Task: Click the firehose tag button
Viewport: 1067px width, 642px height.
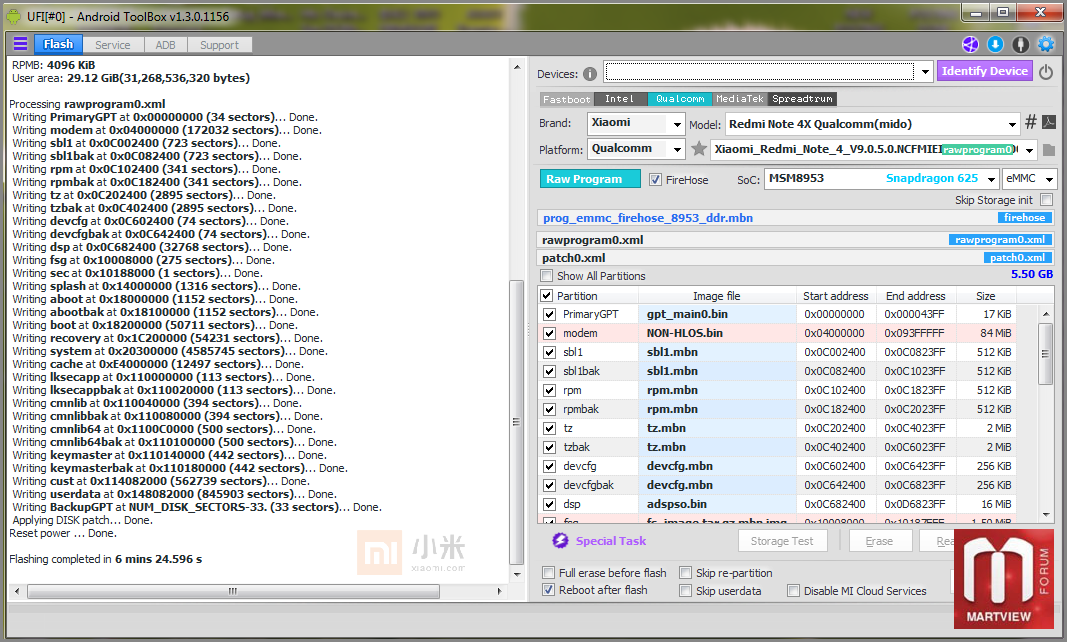Action: coord(1024,218)
